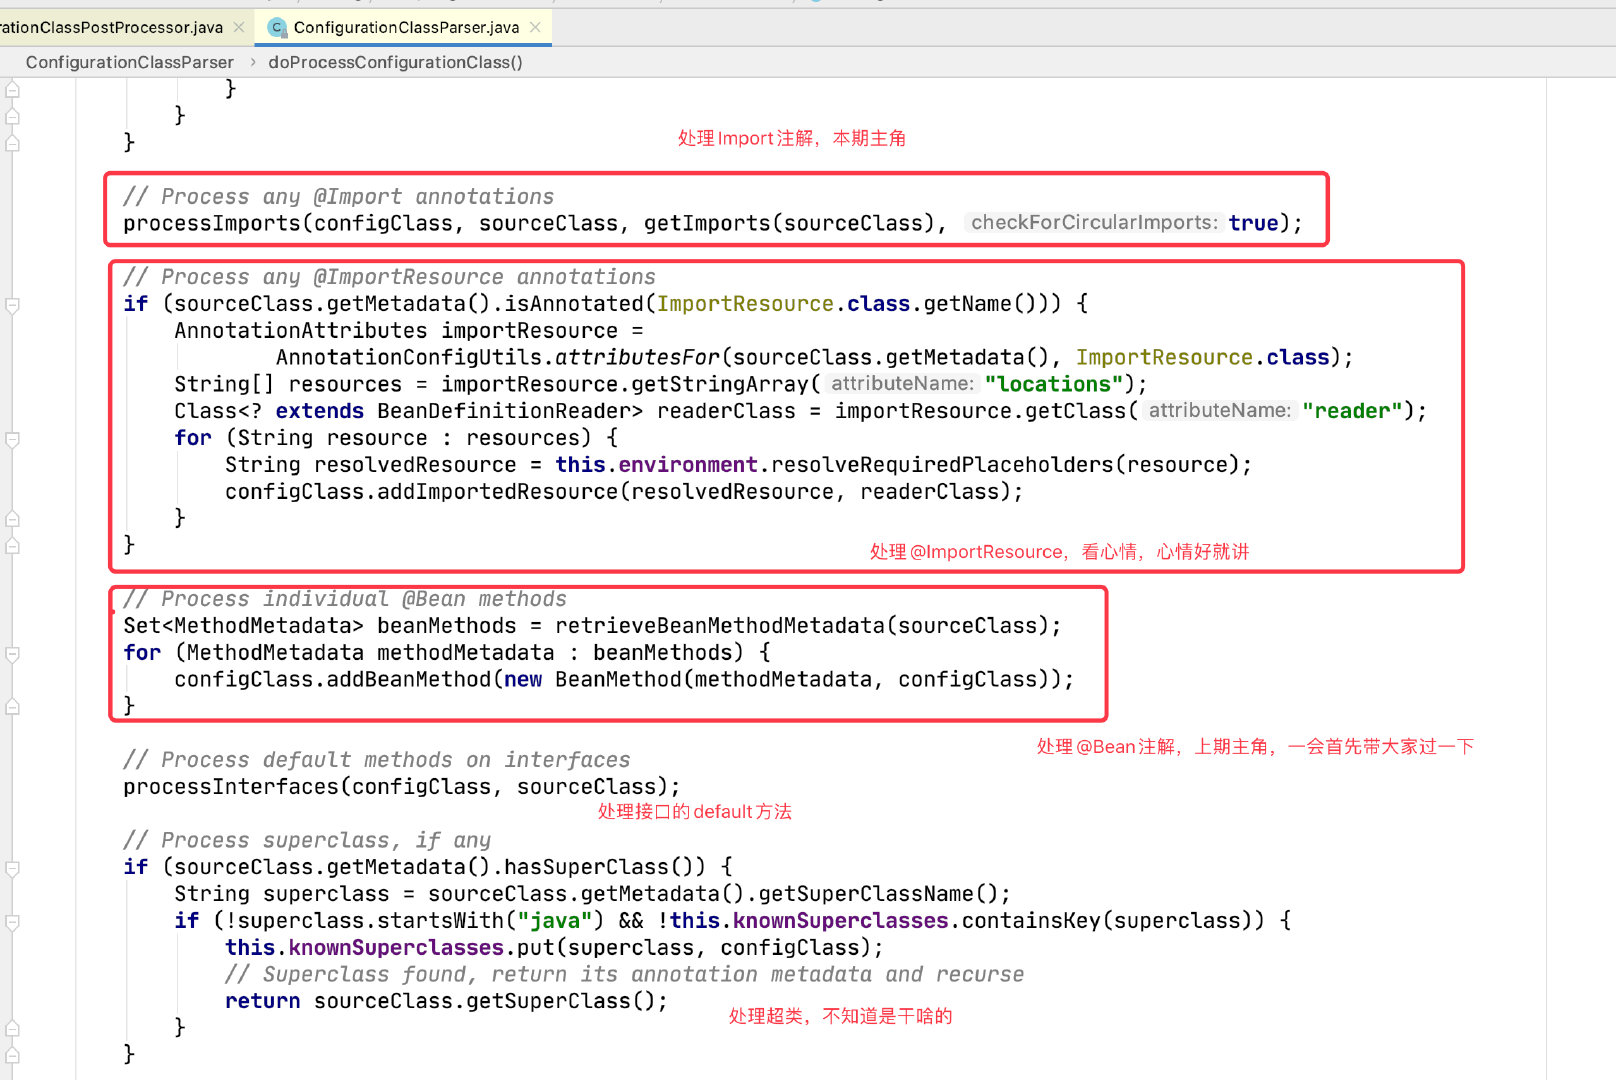Click the "reader" string literal

tap(1352, 411)
